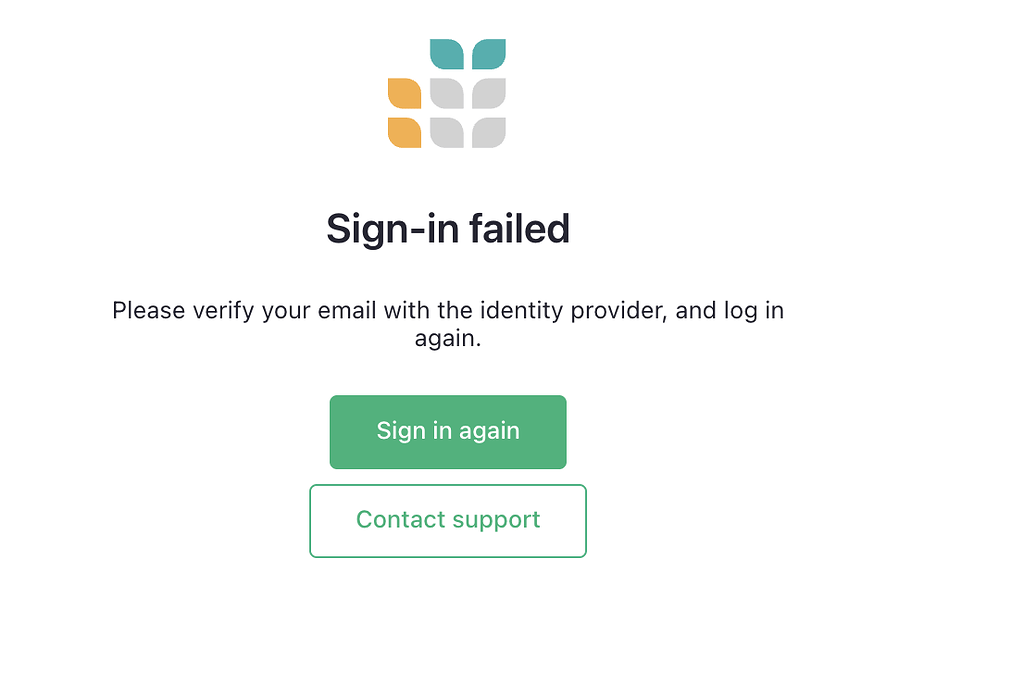Click the top-right teal petal of the logo
This screenshot has width=1024, height=696.
(490, 53)
